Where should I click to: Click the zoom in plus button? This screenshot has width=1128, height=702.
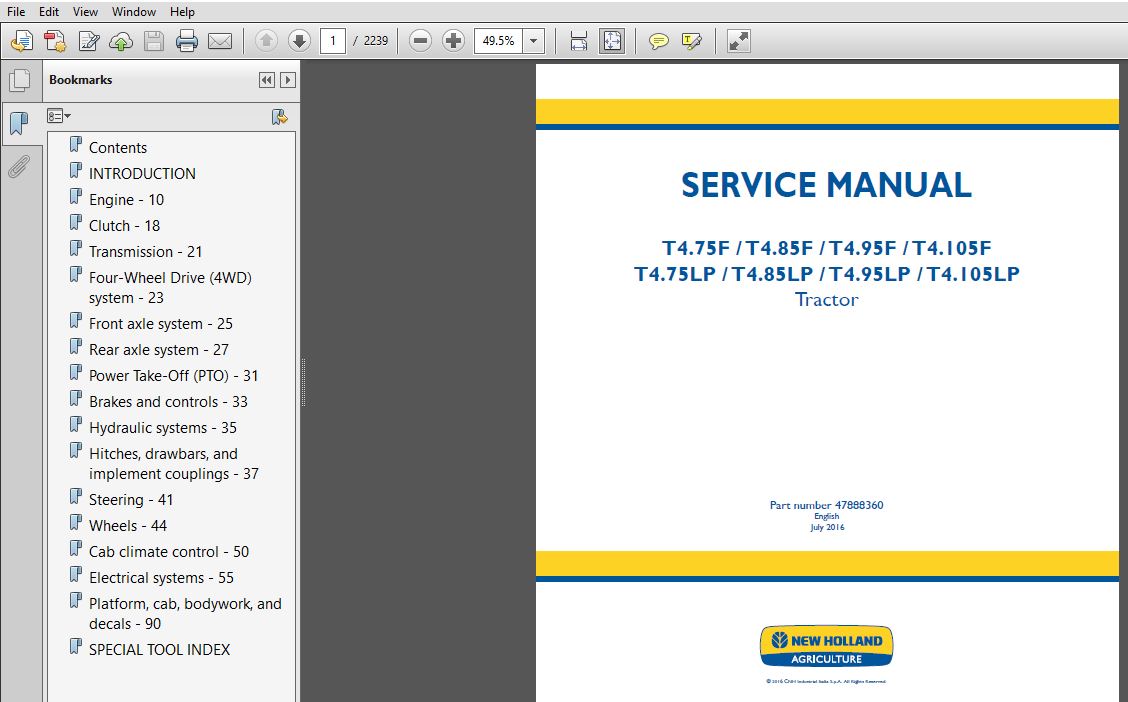pos(453,41)
